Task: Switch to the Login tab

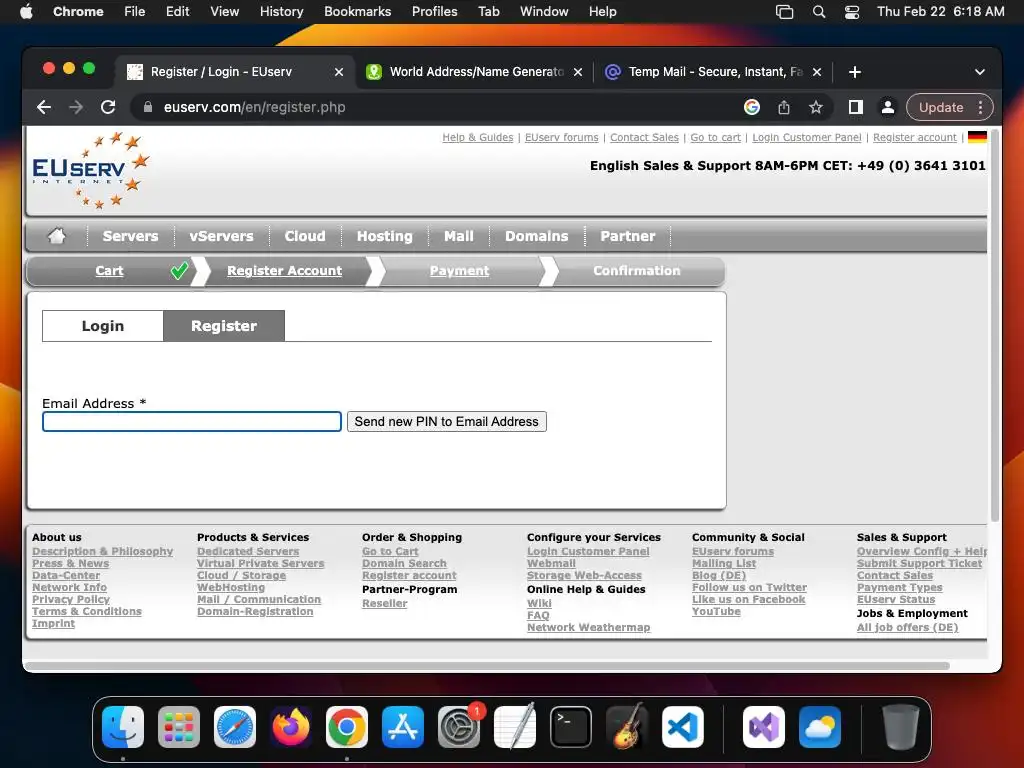Action: pyautogui.click(x=103, y=326)
